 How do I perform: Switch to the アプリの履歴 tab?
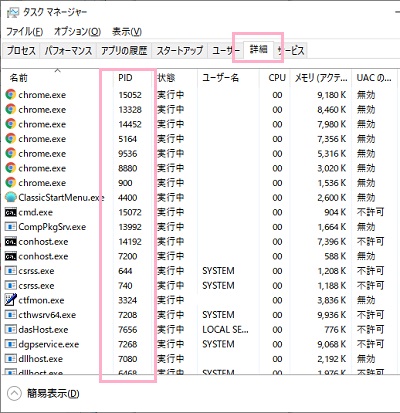coord(124,51)
